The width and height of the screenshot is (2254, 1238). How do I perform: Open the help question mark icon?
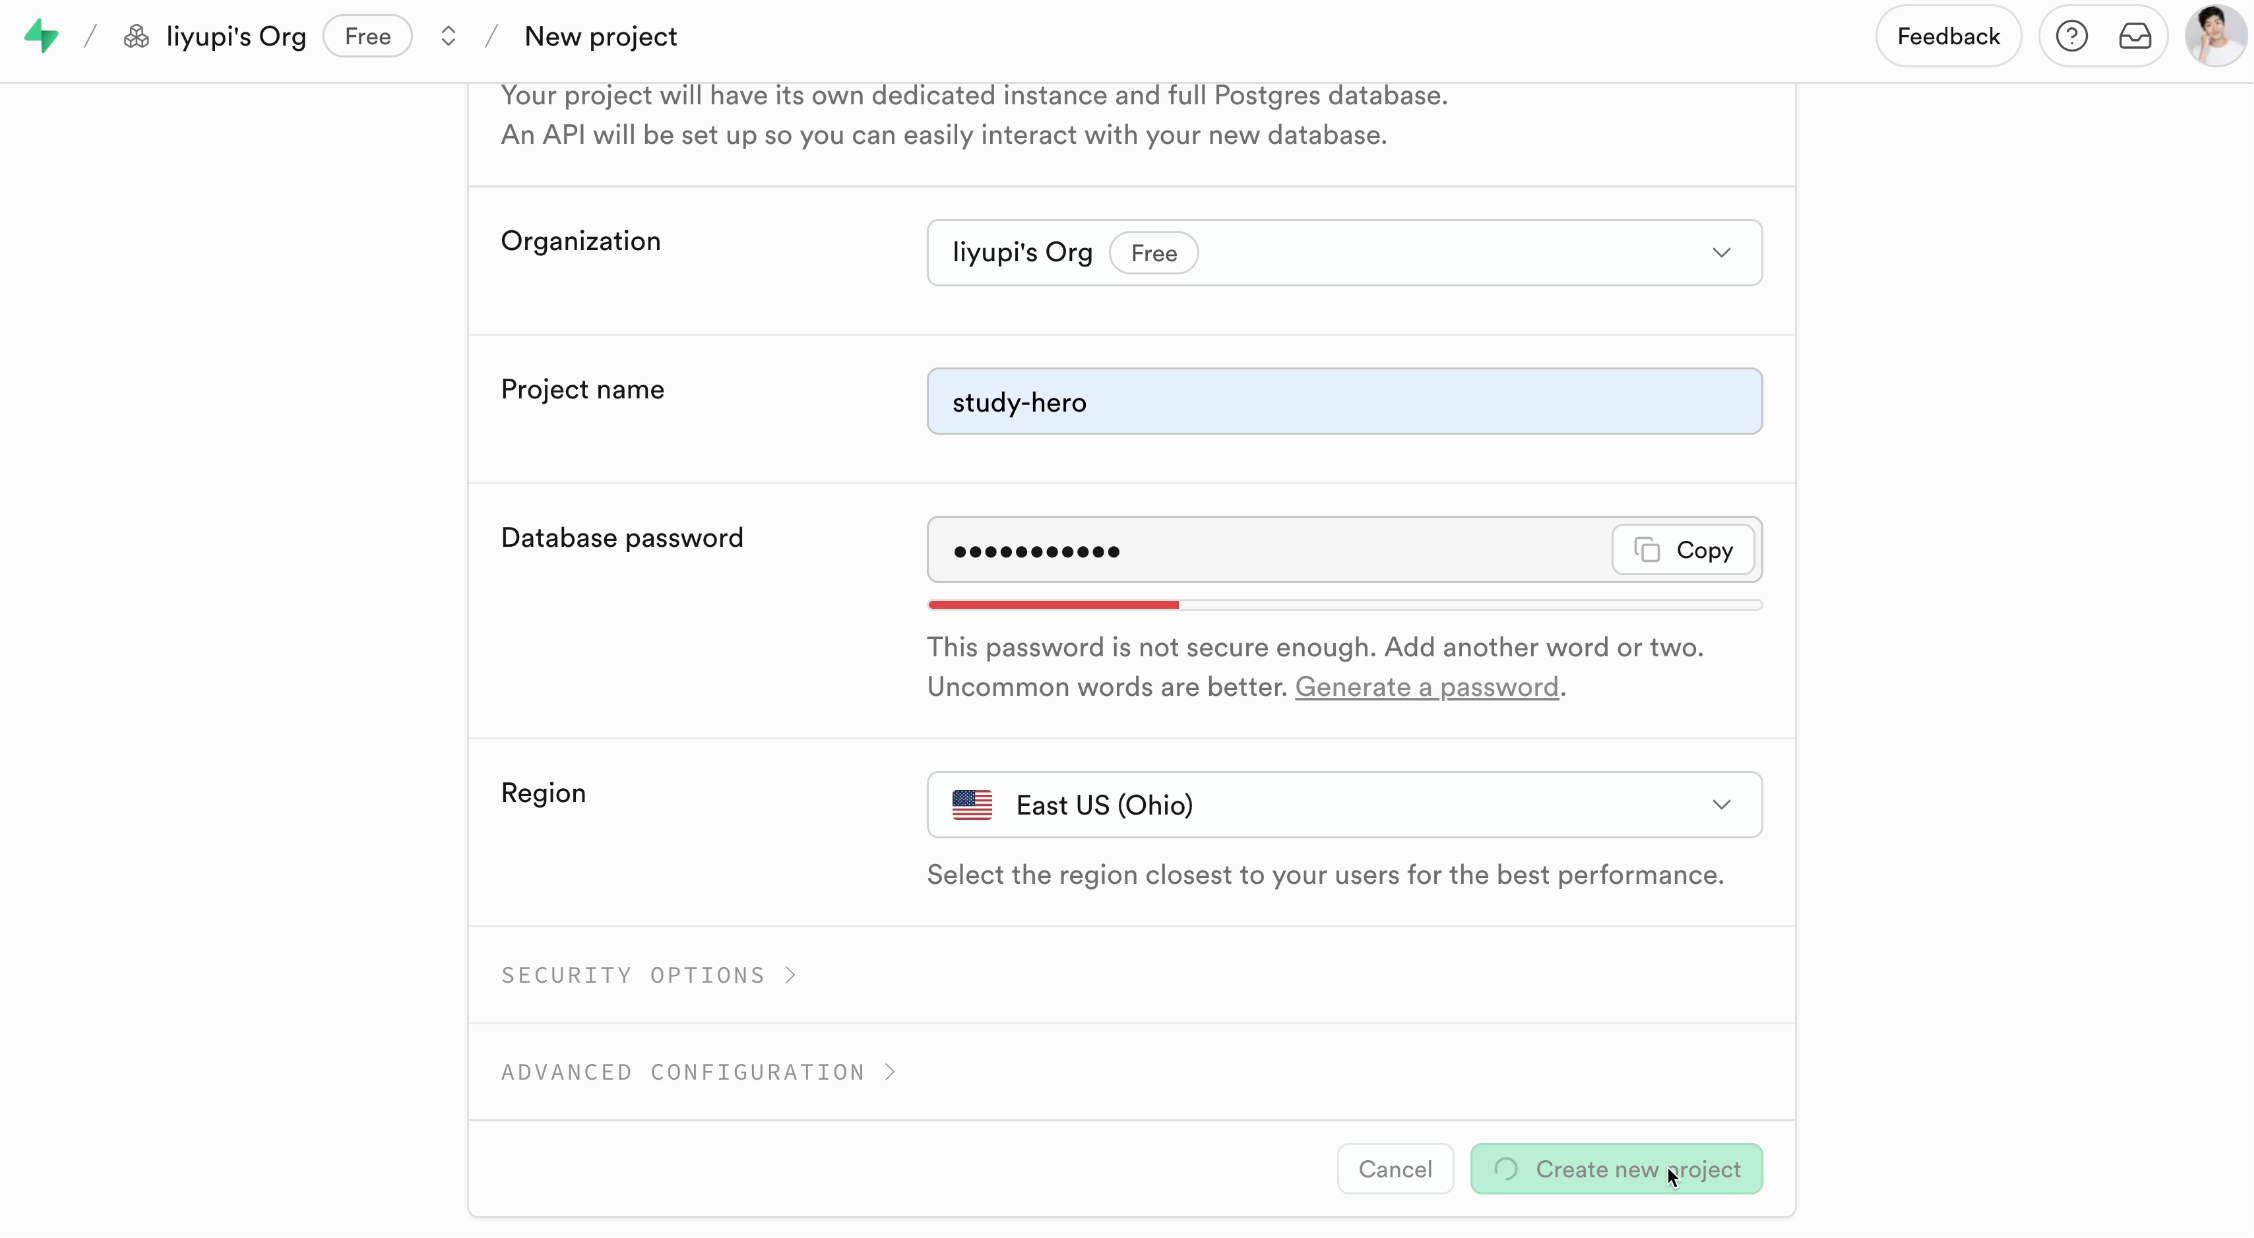(x=2071, y=37)
